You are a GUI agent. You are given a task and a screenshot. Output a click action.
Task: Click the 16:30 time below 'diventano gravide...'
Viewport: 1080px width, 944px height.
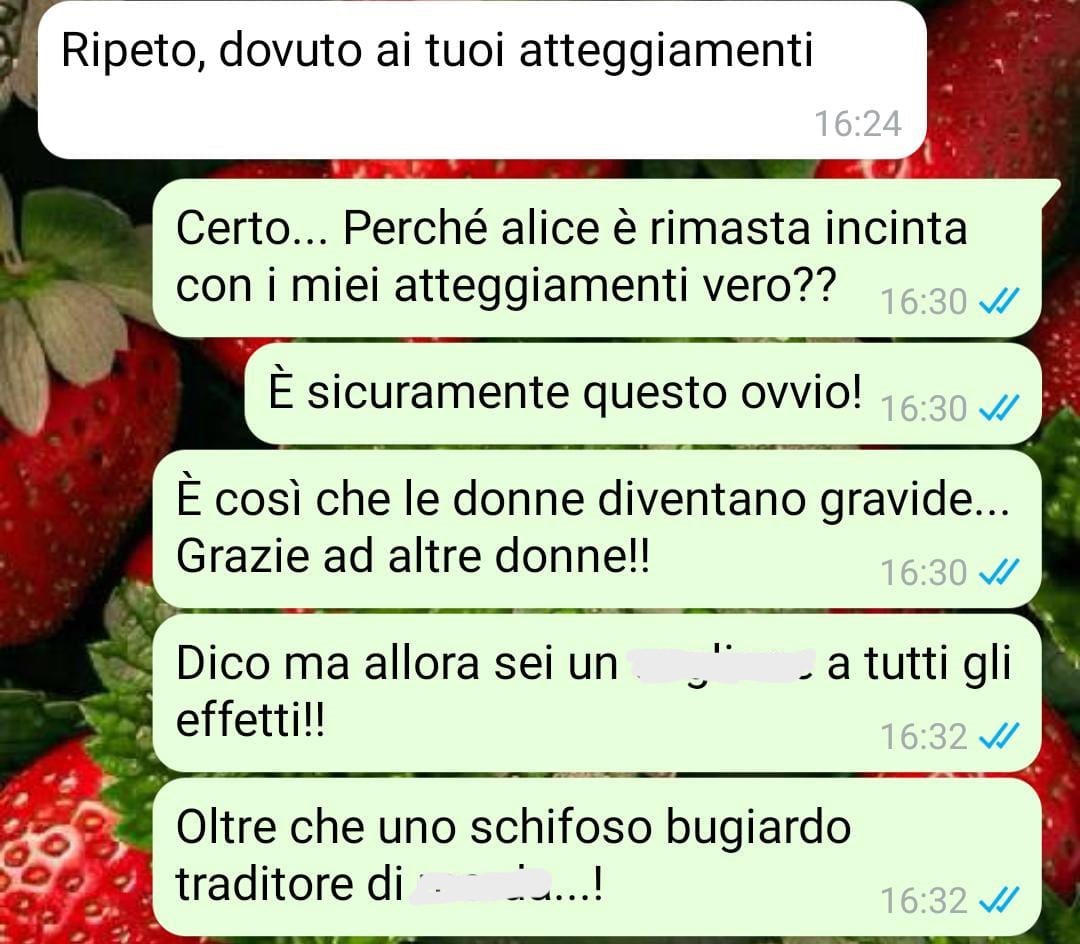coord(924,573)
